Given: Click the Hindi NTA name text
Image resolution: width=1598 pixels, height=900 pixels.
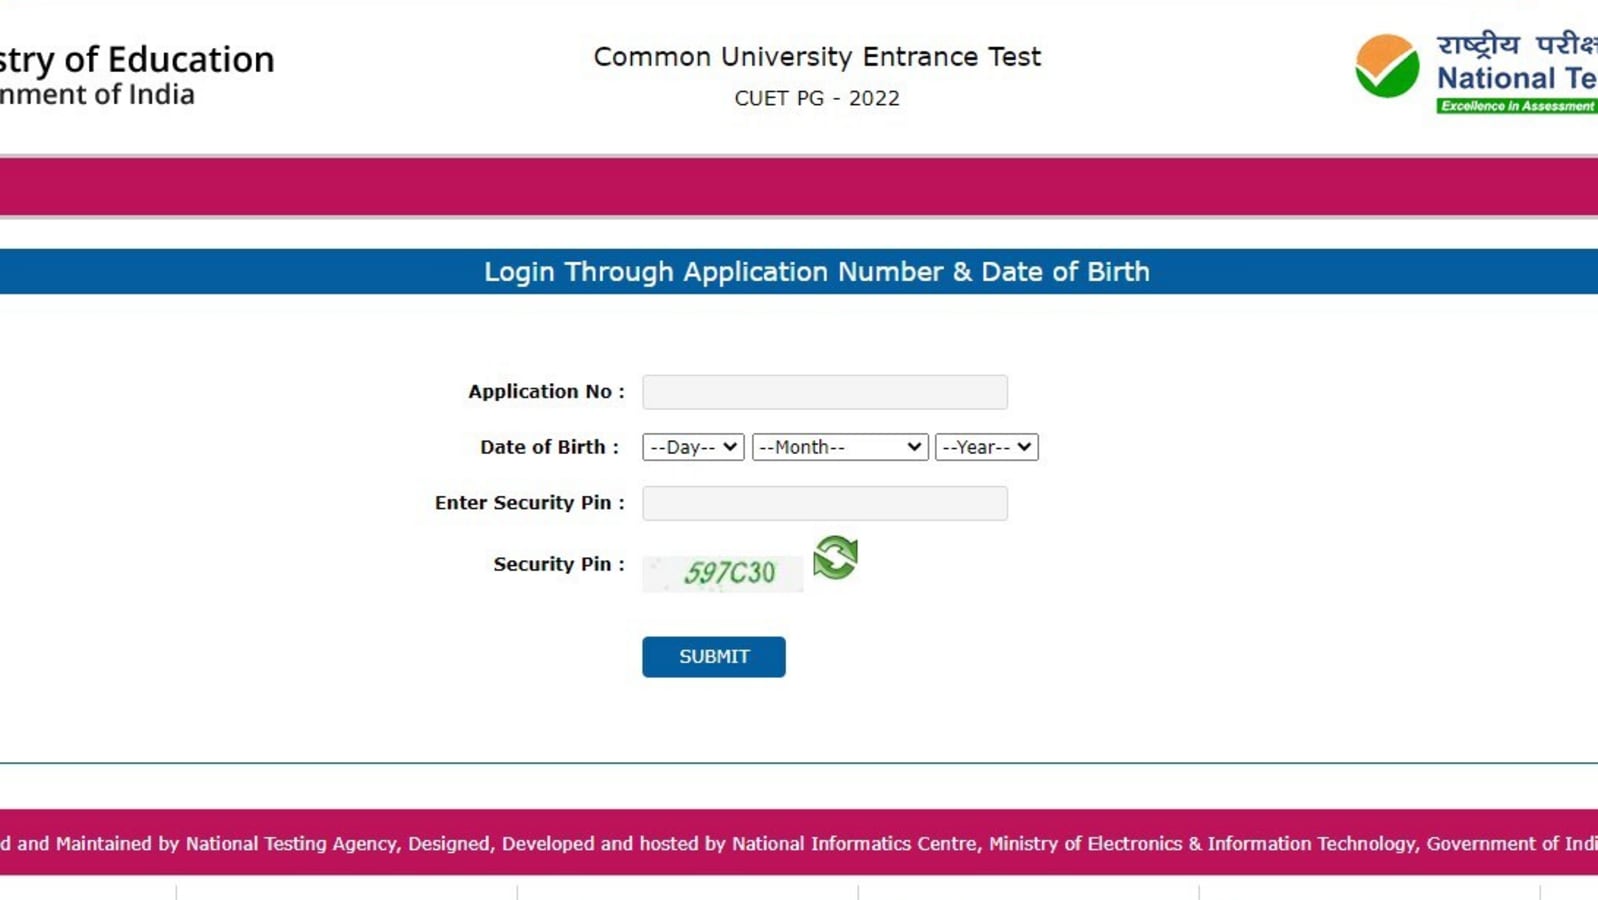Looking at the screenshot, I should tap(1517, 45).
